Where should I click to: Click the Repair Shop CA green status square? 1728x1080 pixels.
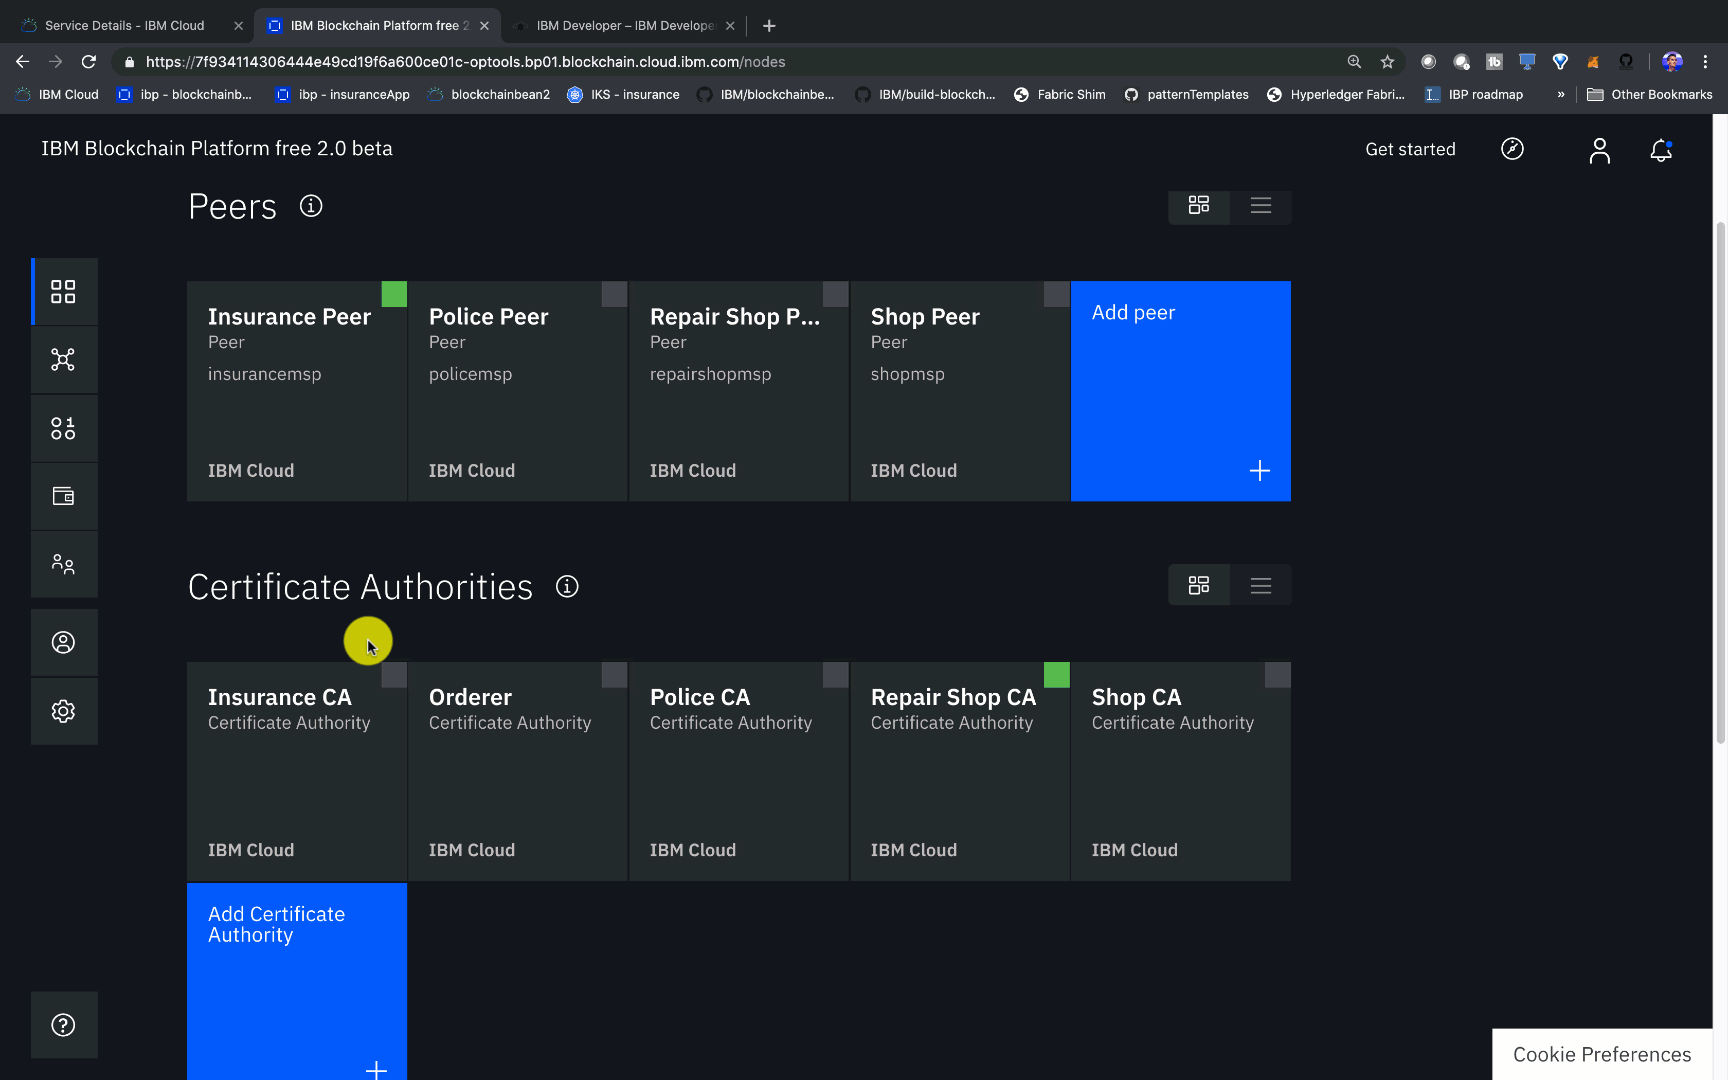tap(1057, 675)
